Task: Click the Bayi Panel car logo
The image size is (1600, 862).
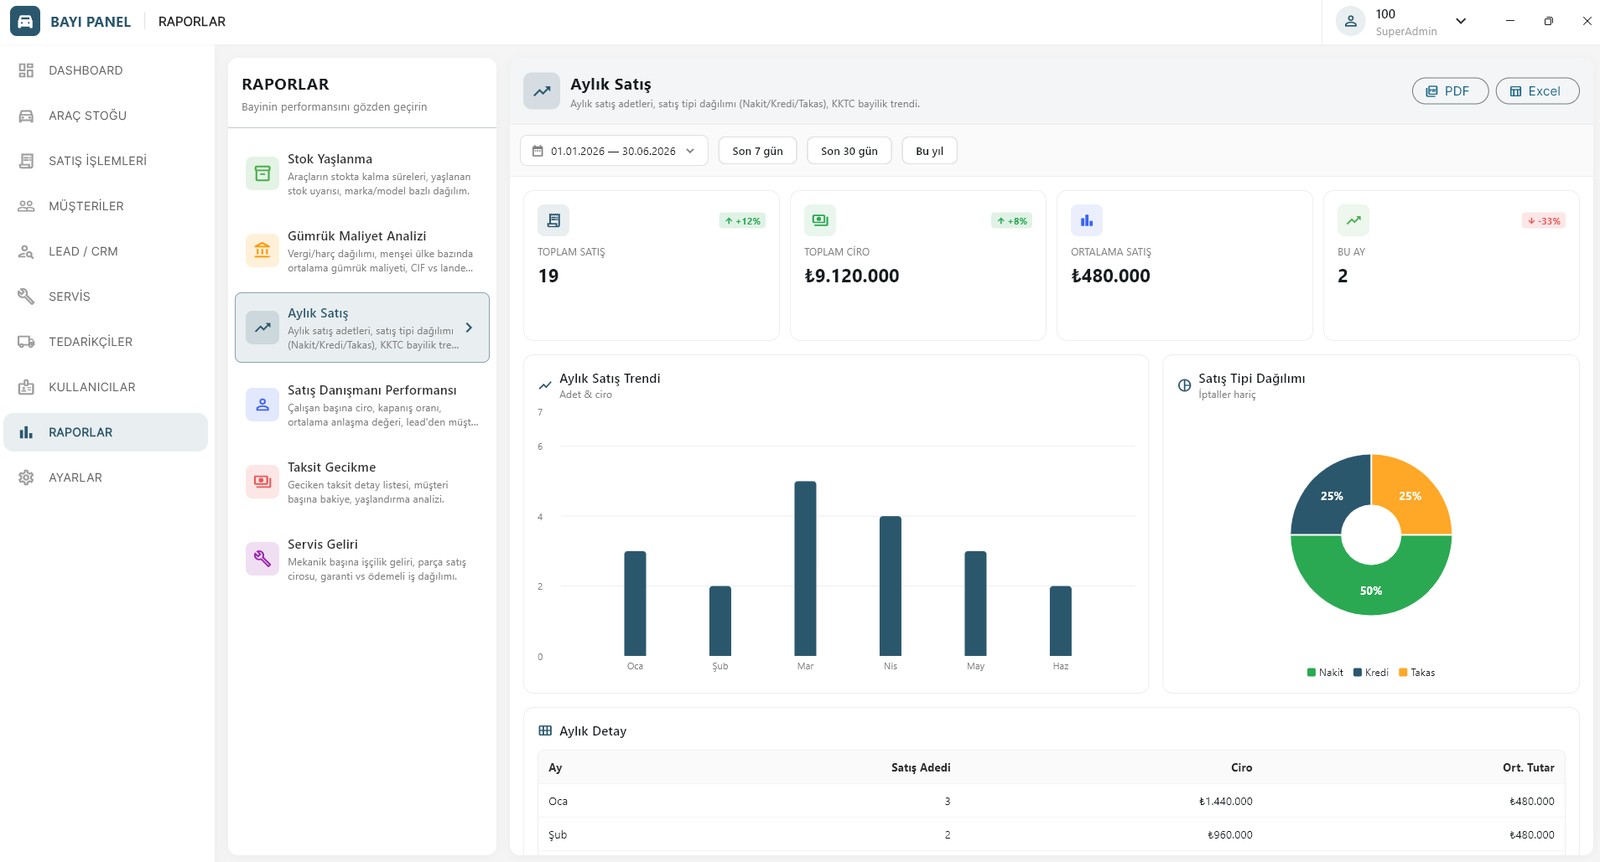Action: 25,21
